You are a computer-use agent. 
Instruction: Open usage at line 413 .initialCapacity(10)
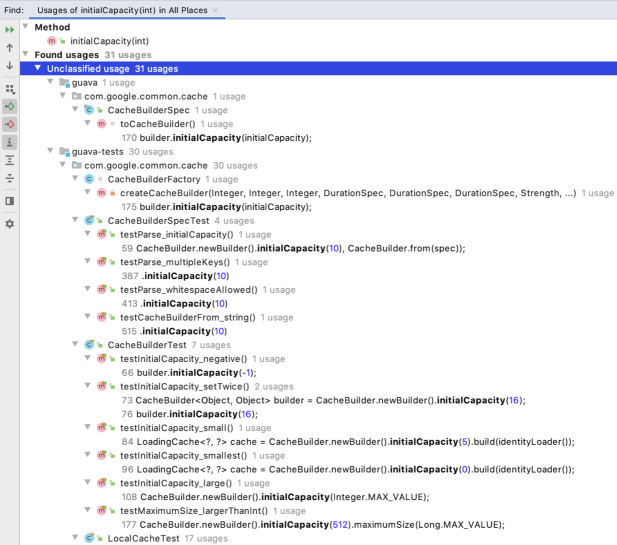(x=175, y=303)
